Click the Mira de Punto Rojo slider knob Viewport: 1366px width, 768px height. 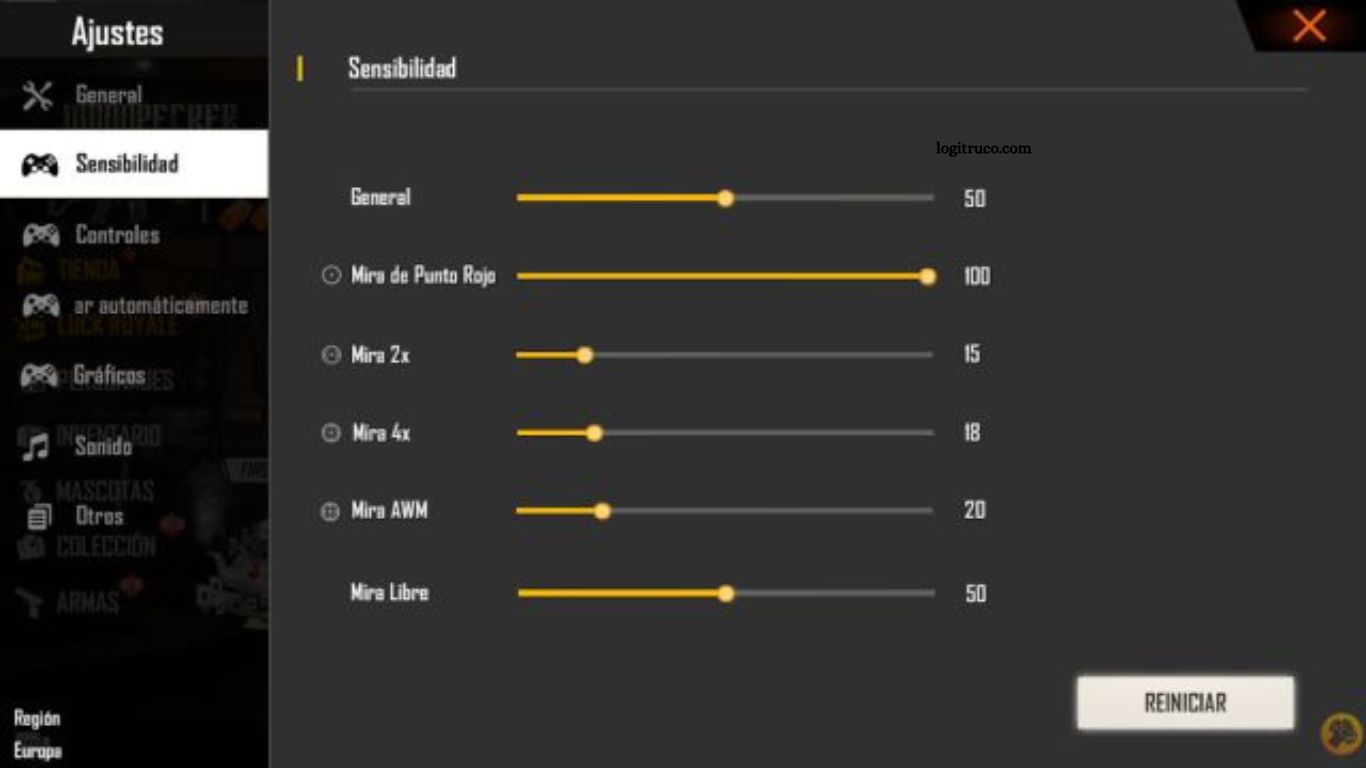pyautogui.click(x=928, y=276)
